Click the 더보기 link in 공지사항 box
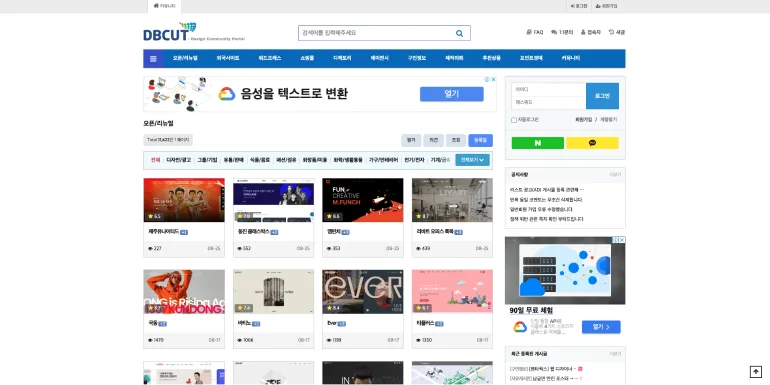Screen dimensions: 770x385 [615, 175]
